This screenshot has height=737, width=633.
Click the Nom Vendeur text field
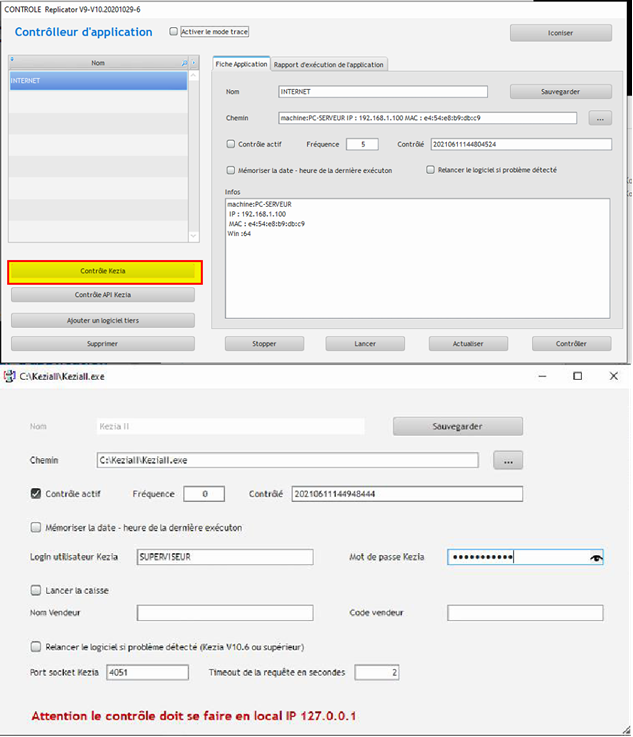click(x=224, y=612)
